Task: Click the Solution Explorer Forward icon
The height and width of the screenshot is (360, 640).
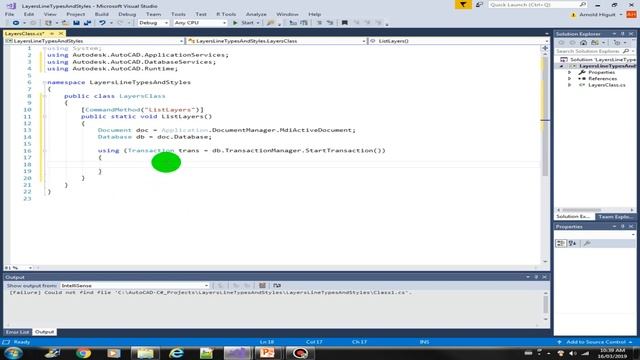Action: pyautogui.click(x=572, y=42)
